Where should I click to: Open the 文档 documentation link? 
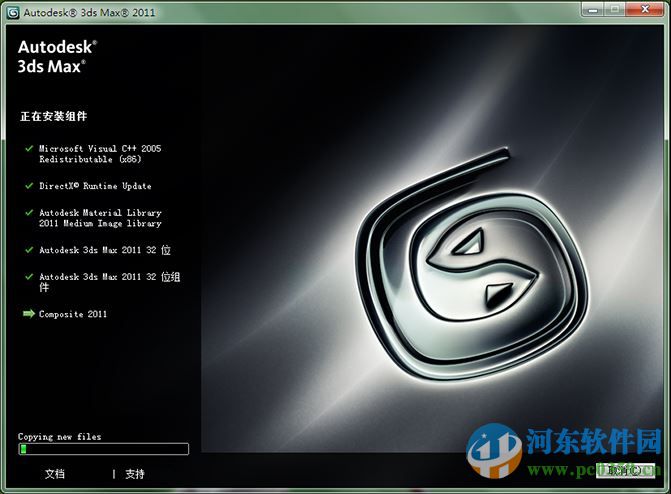click(55, 474)
